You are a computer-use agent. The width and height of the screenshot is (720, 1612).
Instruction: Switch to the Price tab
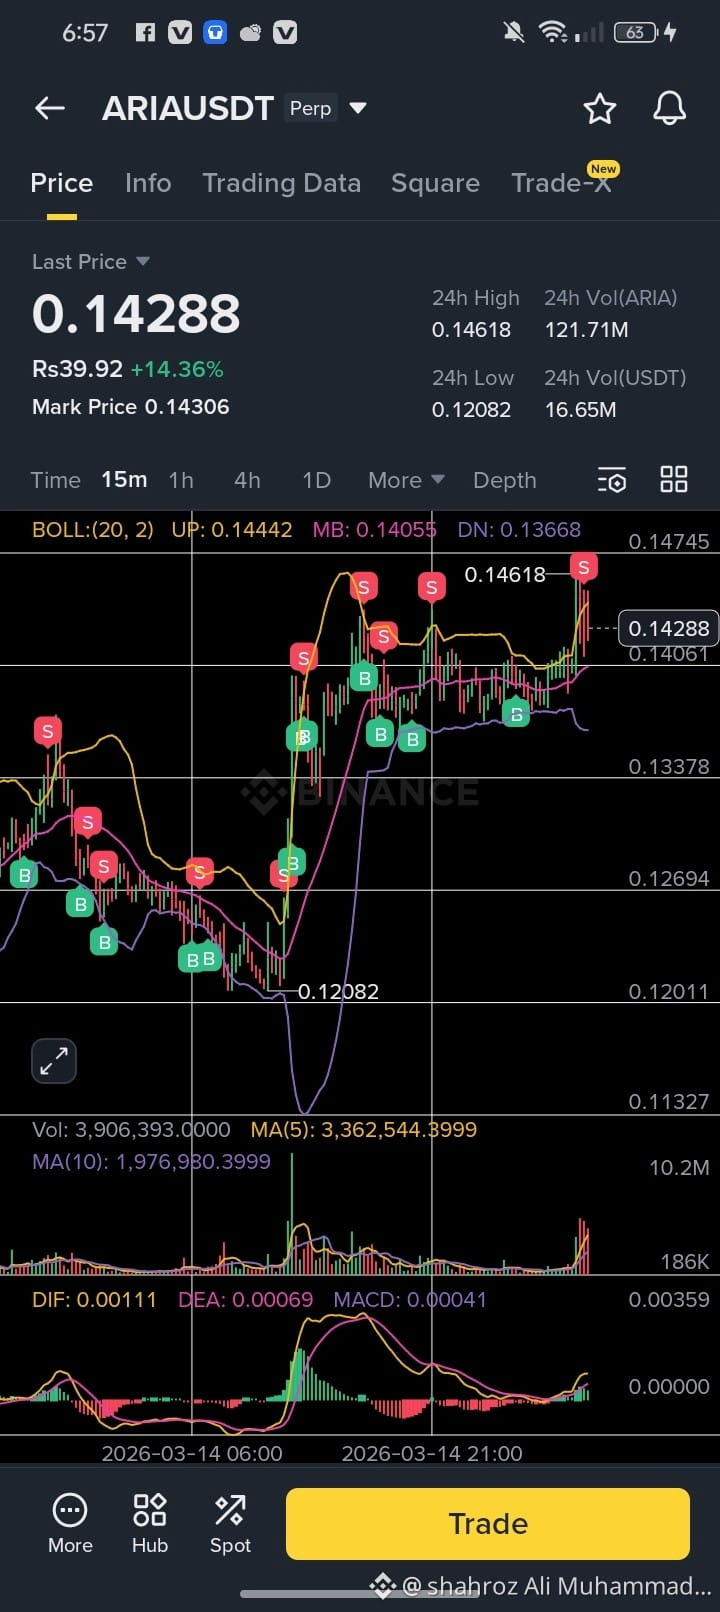[61, 183]
